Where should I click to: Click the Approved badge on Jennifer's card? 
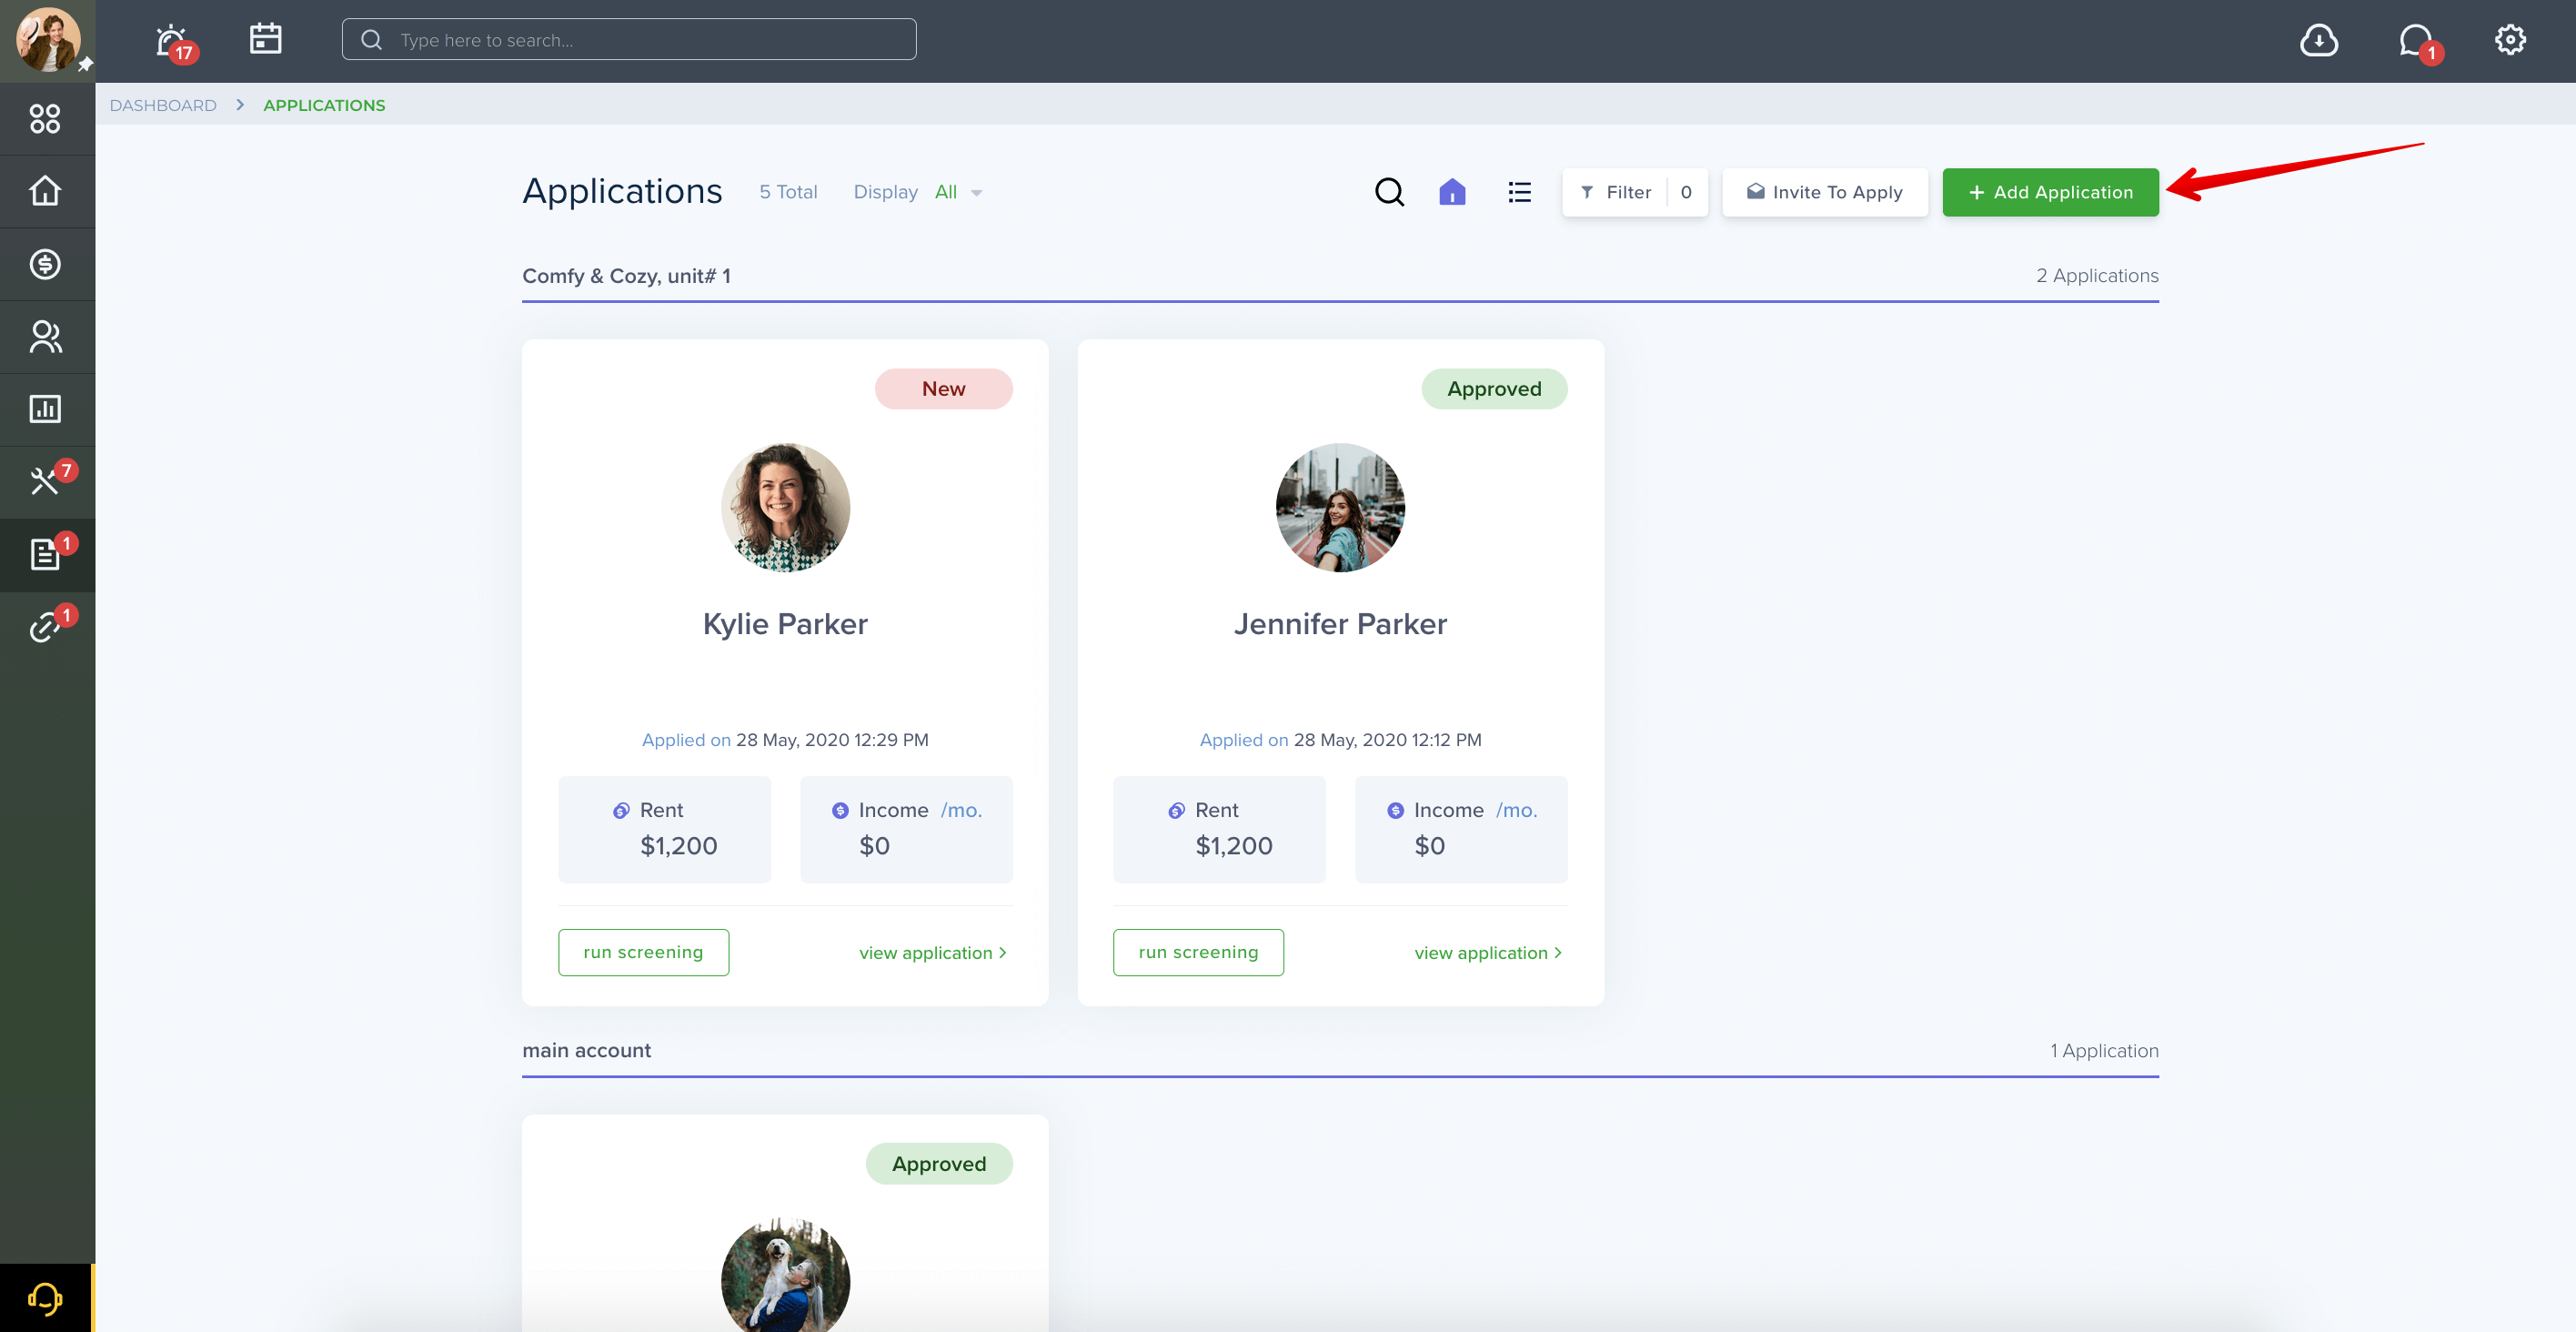(x=1494, y=389)
